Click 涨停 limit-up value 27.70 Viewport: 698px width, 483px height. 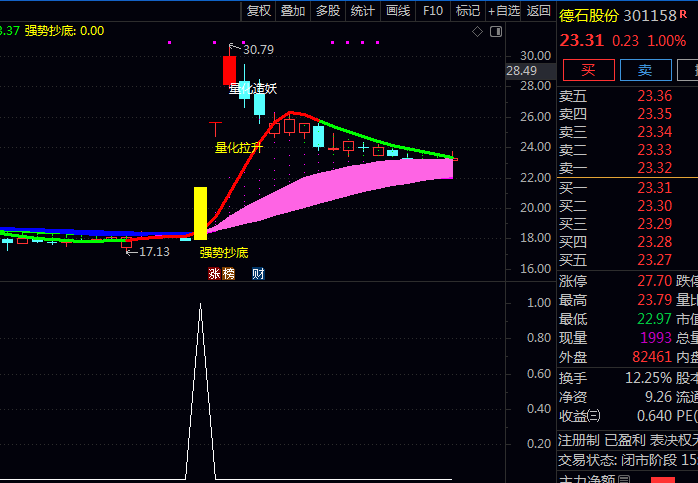point(654,281)
